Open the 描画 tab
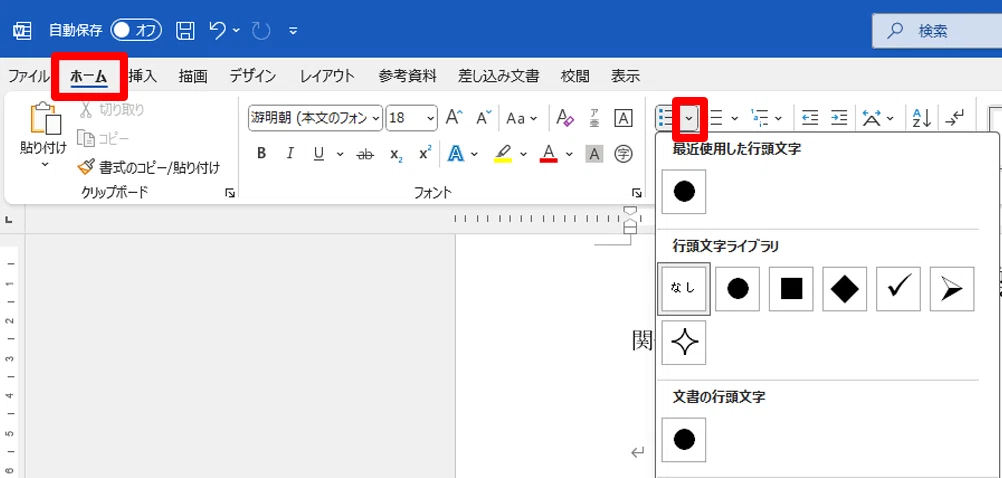1002x478 pixels. point(193,76)
